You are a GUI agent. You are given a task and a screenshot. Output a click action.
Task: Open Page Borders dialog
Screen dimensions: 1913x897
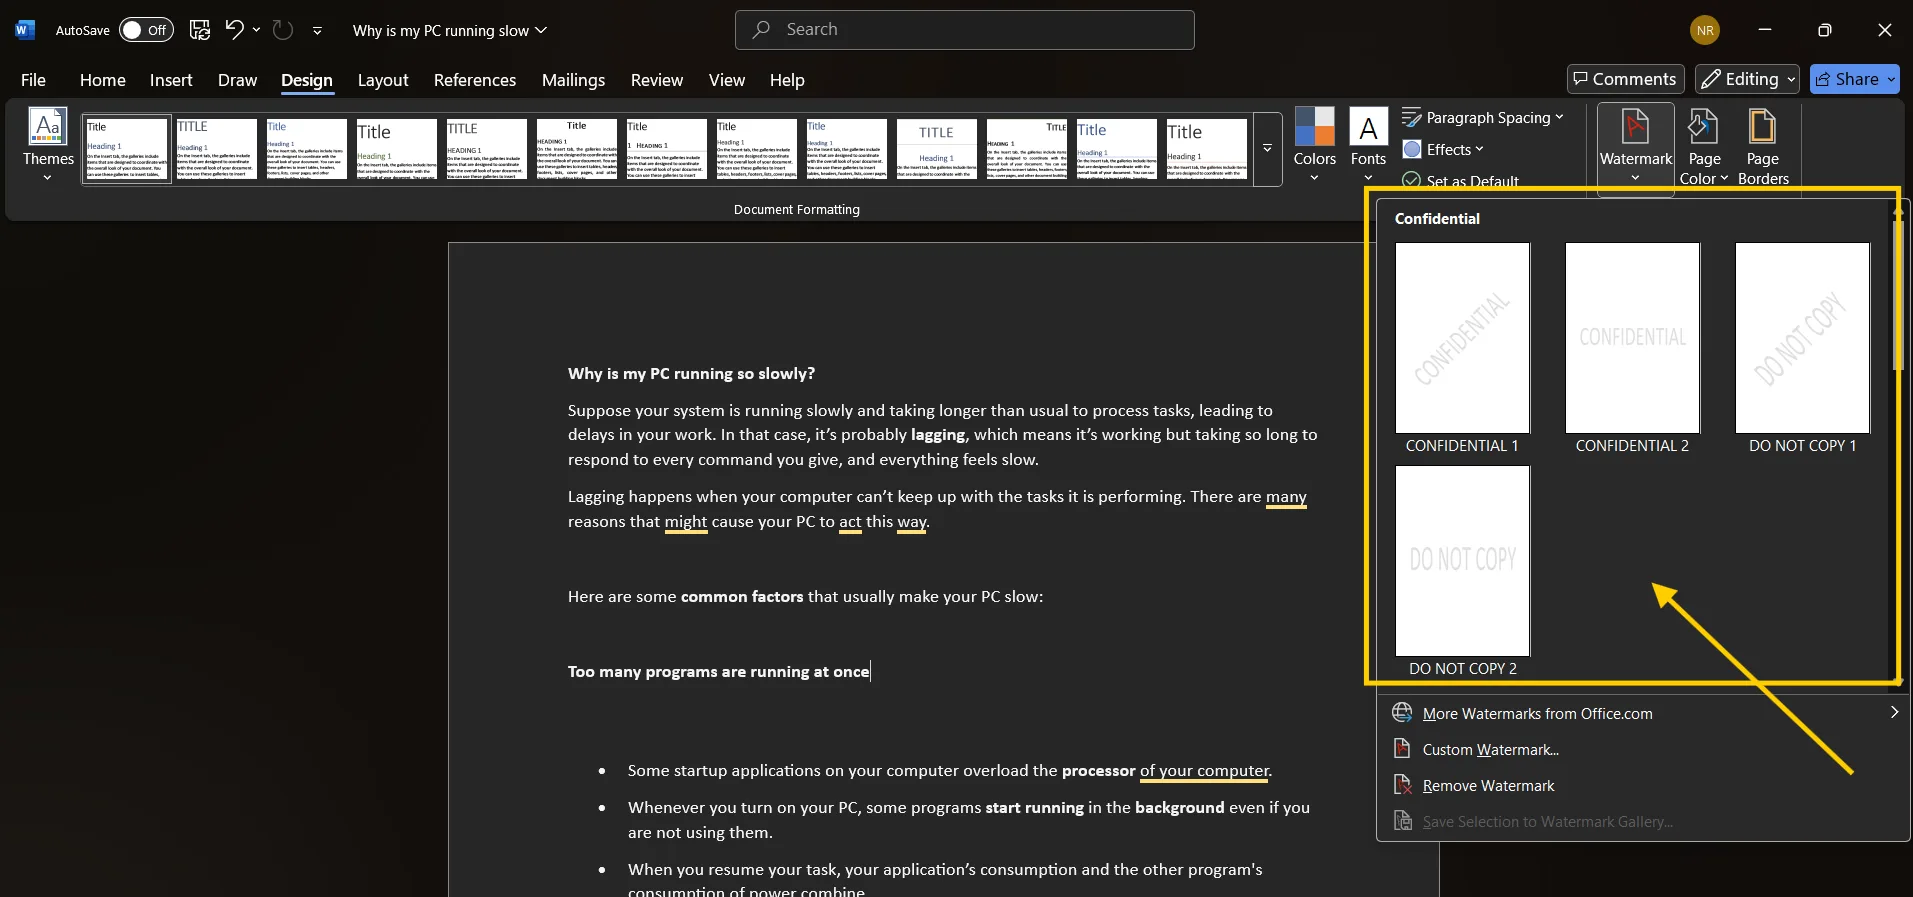1762,146
